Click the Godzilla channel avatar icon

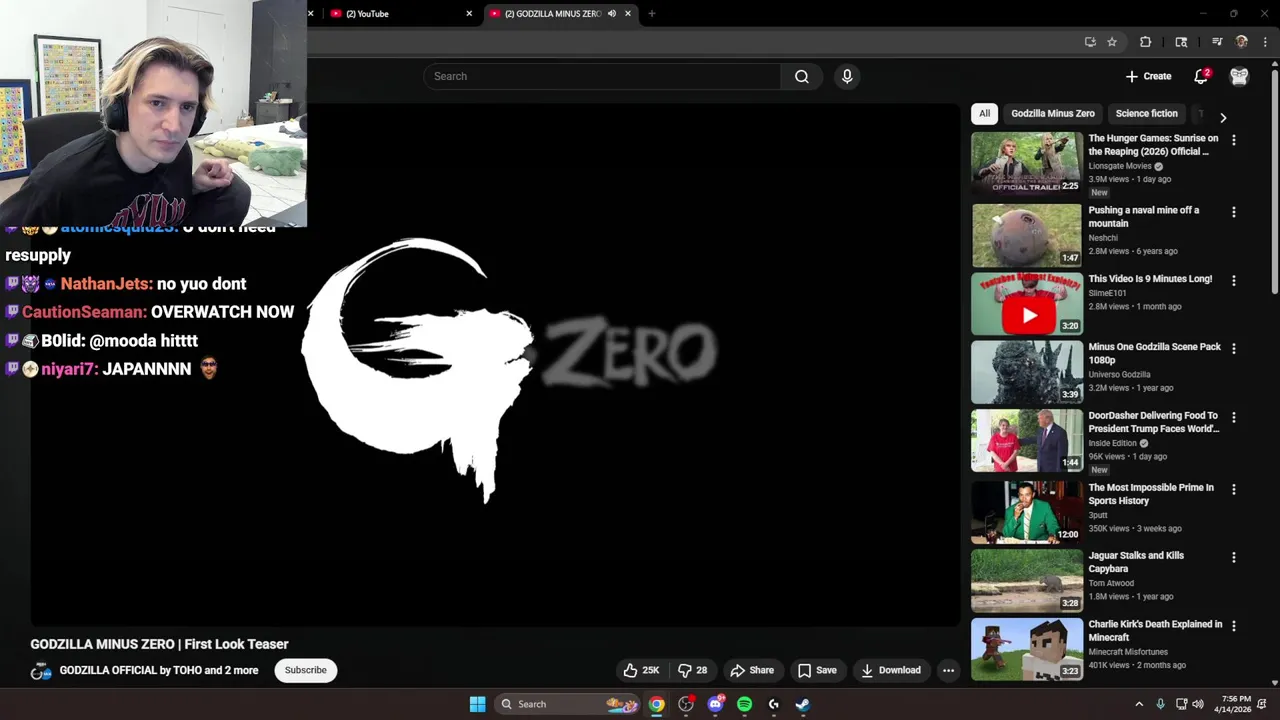[x=41, y=671]
